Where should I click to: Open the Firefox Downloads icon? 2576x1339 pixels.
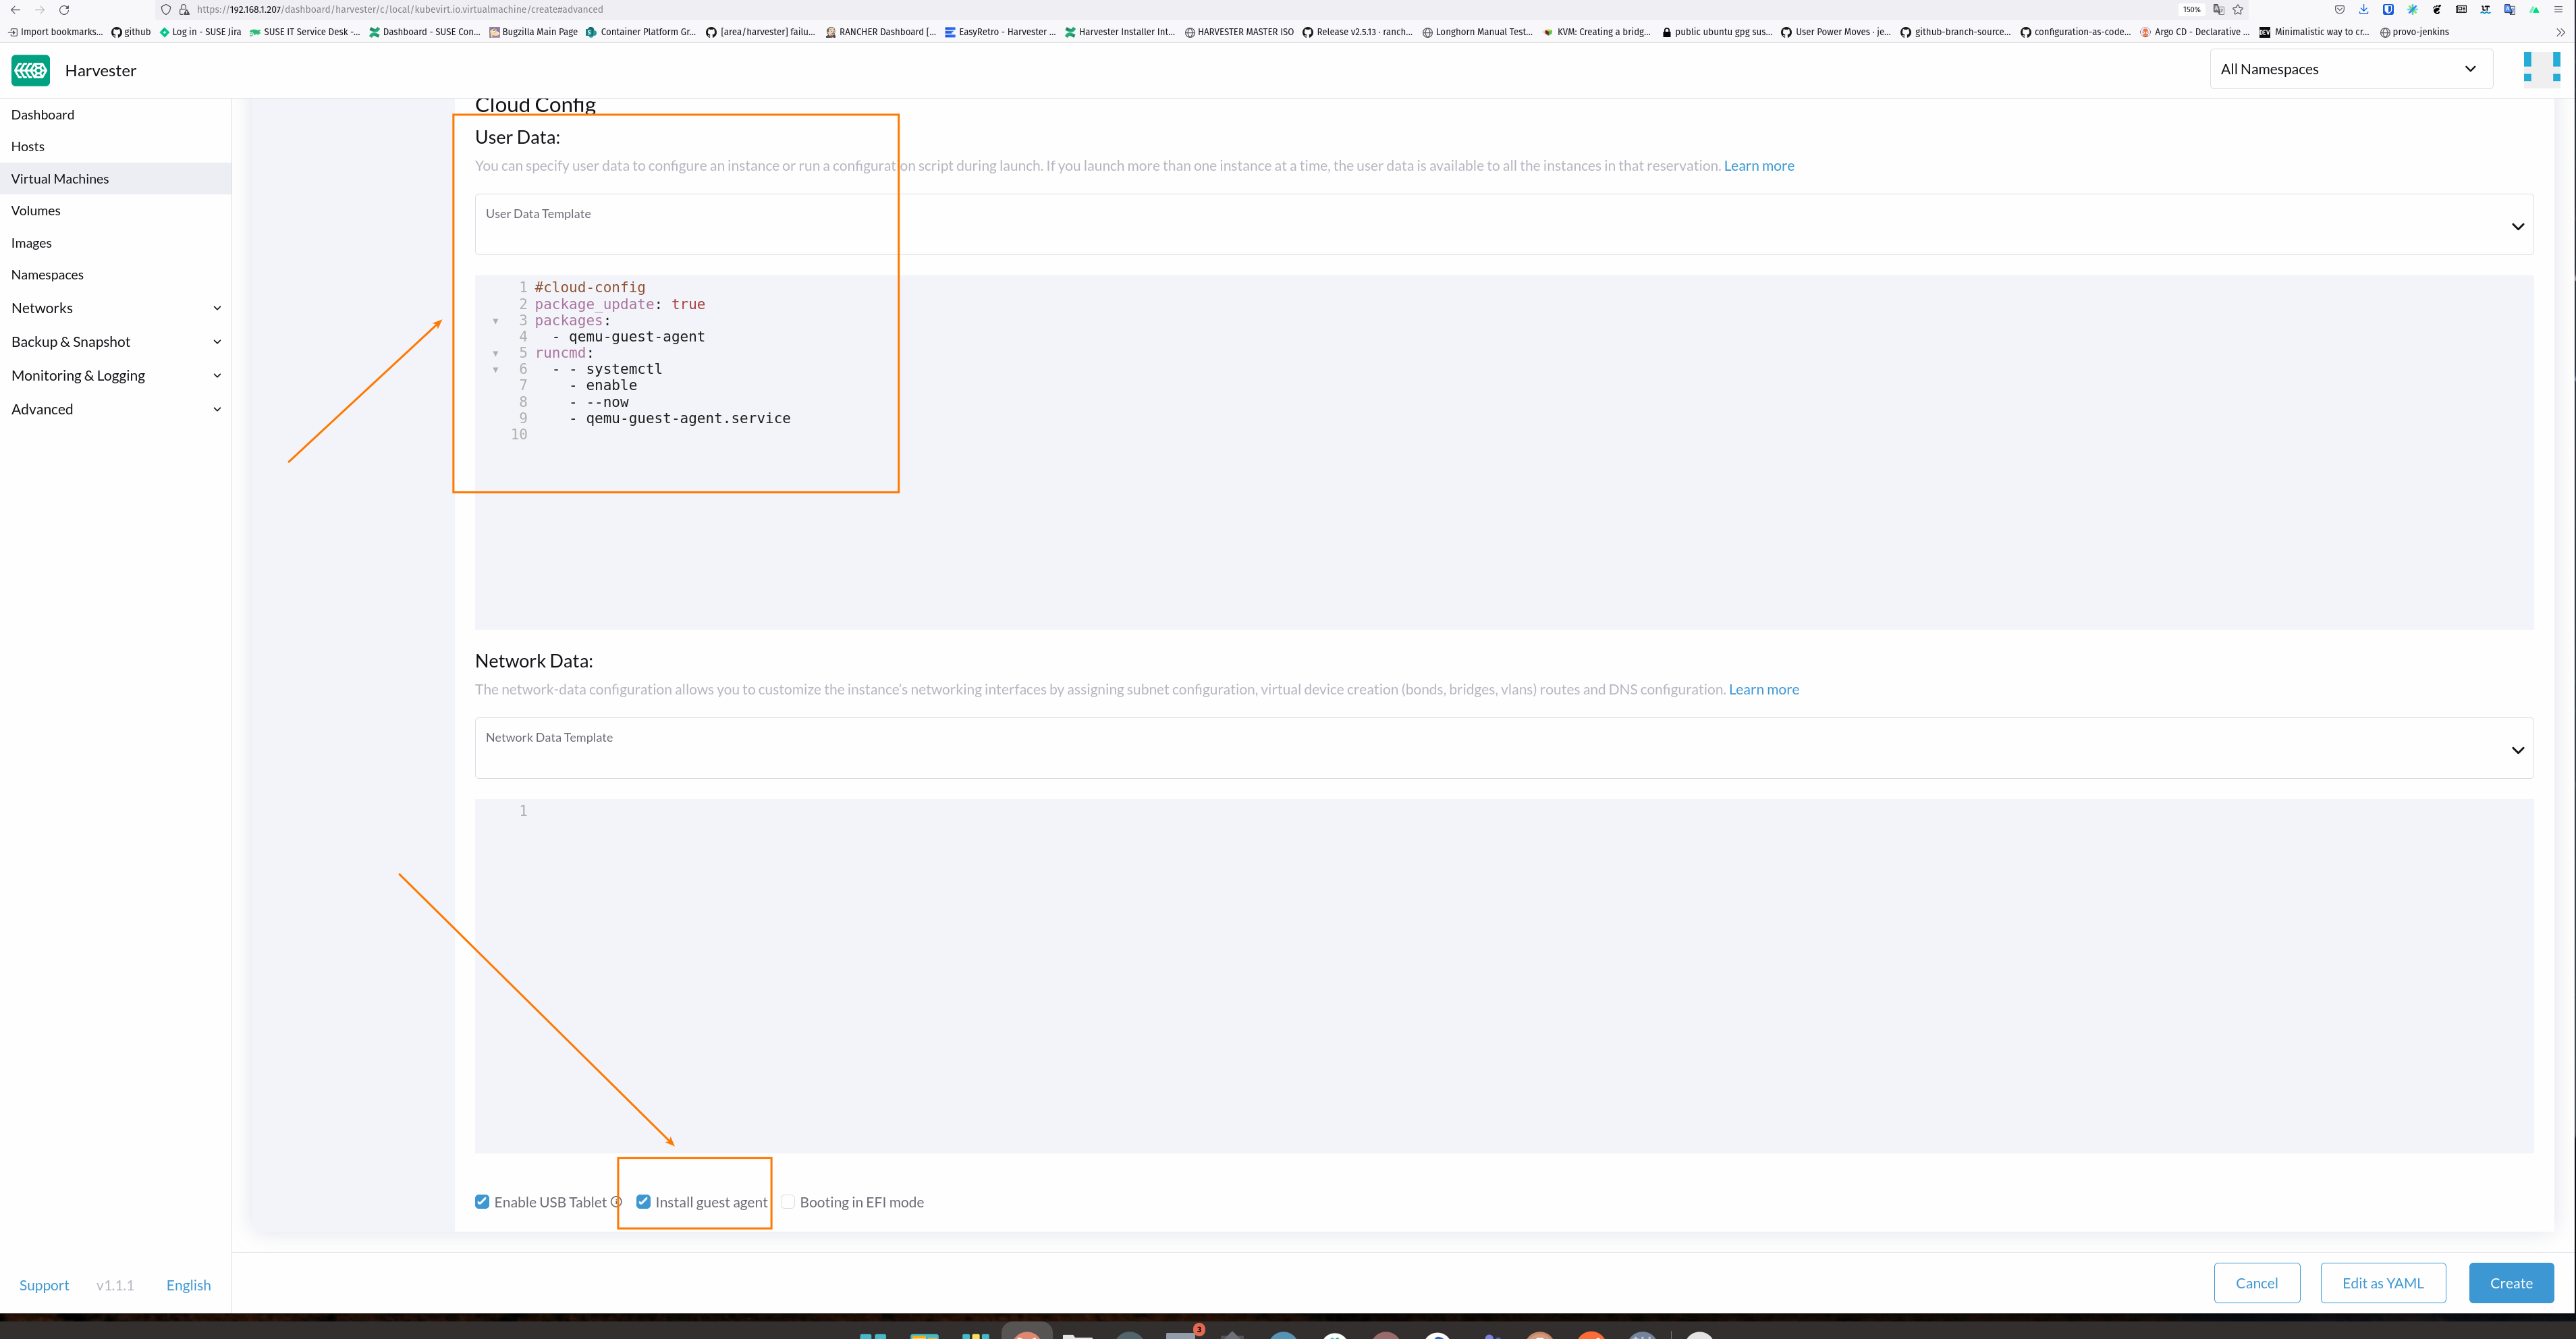coord(2364,9)
